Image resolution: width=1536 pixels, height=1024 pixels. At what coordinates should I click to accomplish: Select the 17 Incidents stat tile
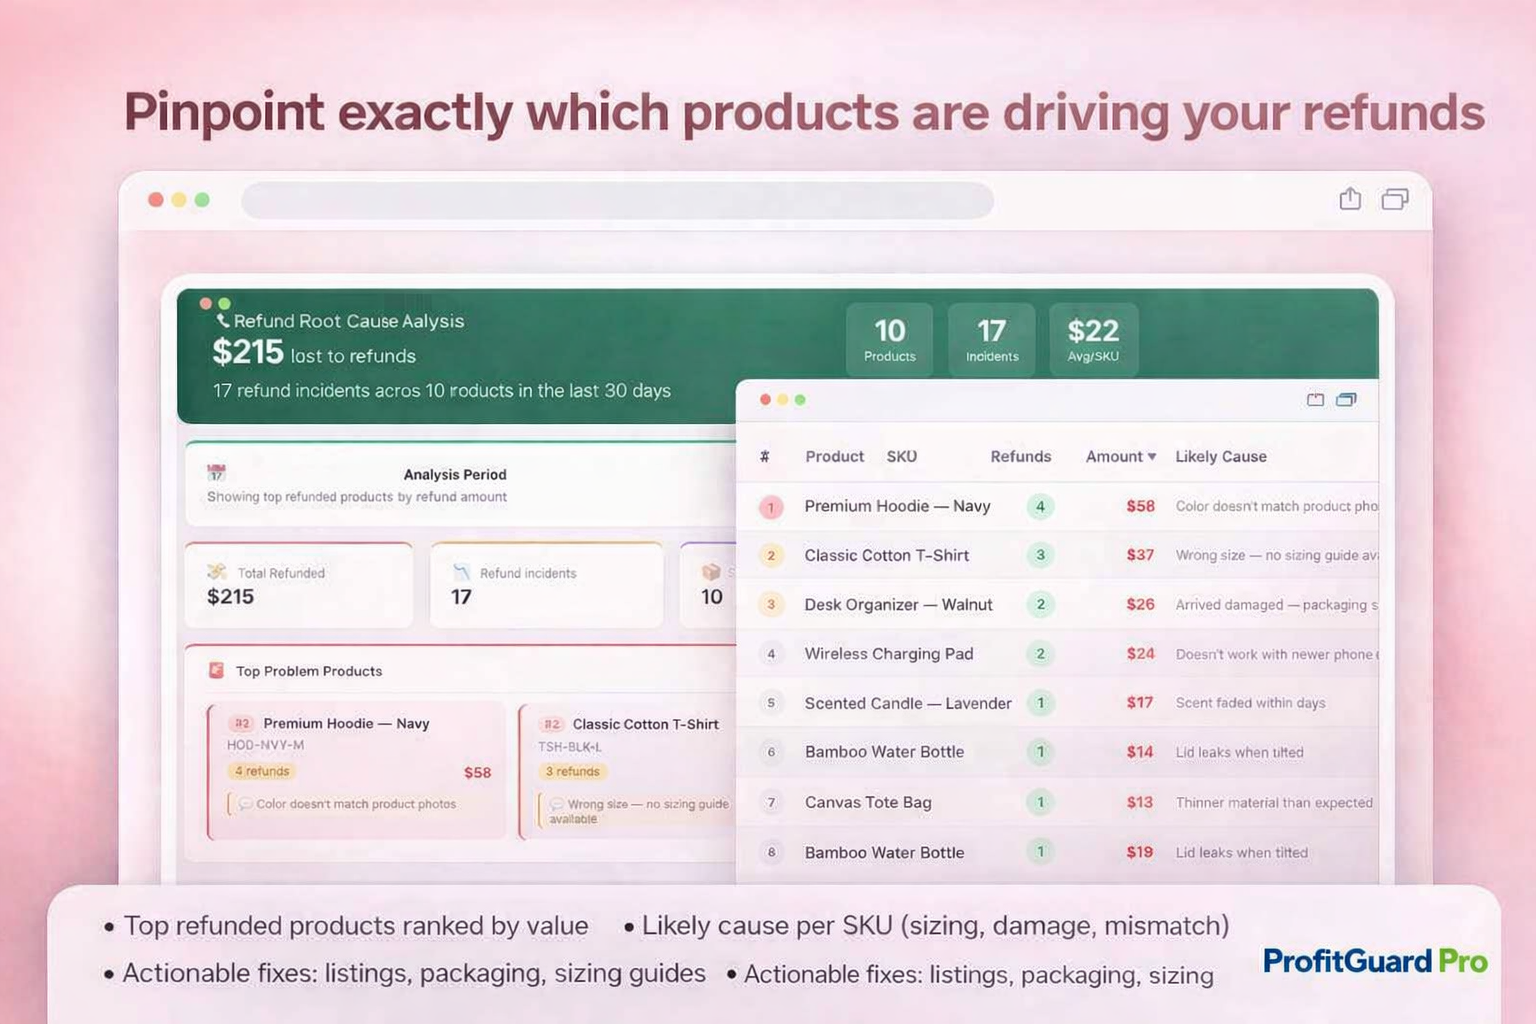point(991,340)
